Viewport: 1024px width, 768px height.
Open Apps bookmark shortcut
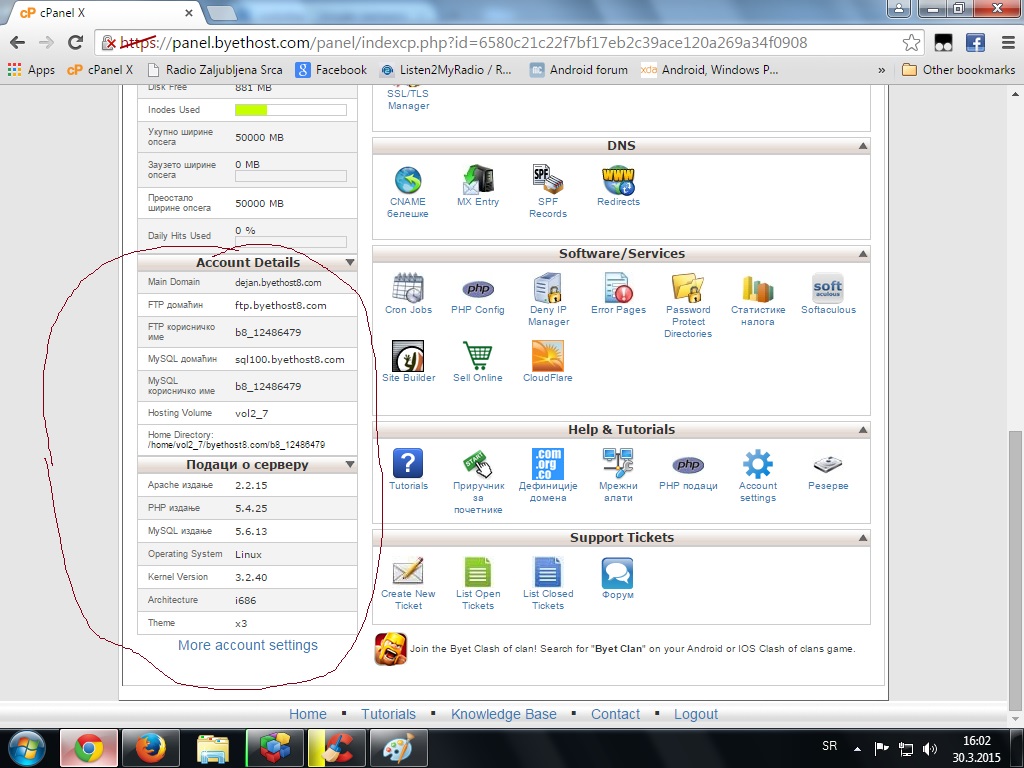[x=31, y=70]
